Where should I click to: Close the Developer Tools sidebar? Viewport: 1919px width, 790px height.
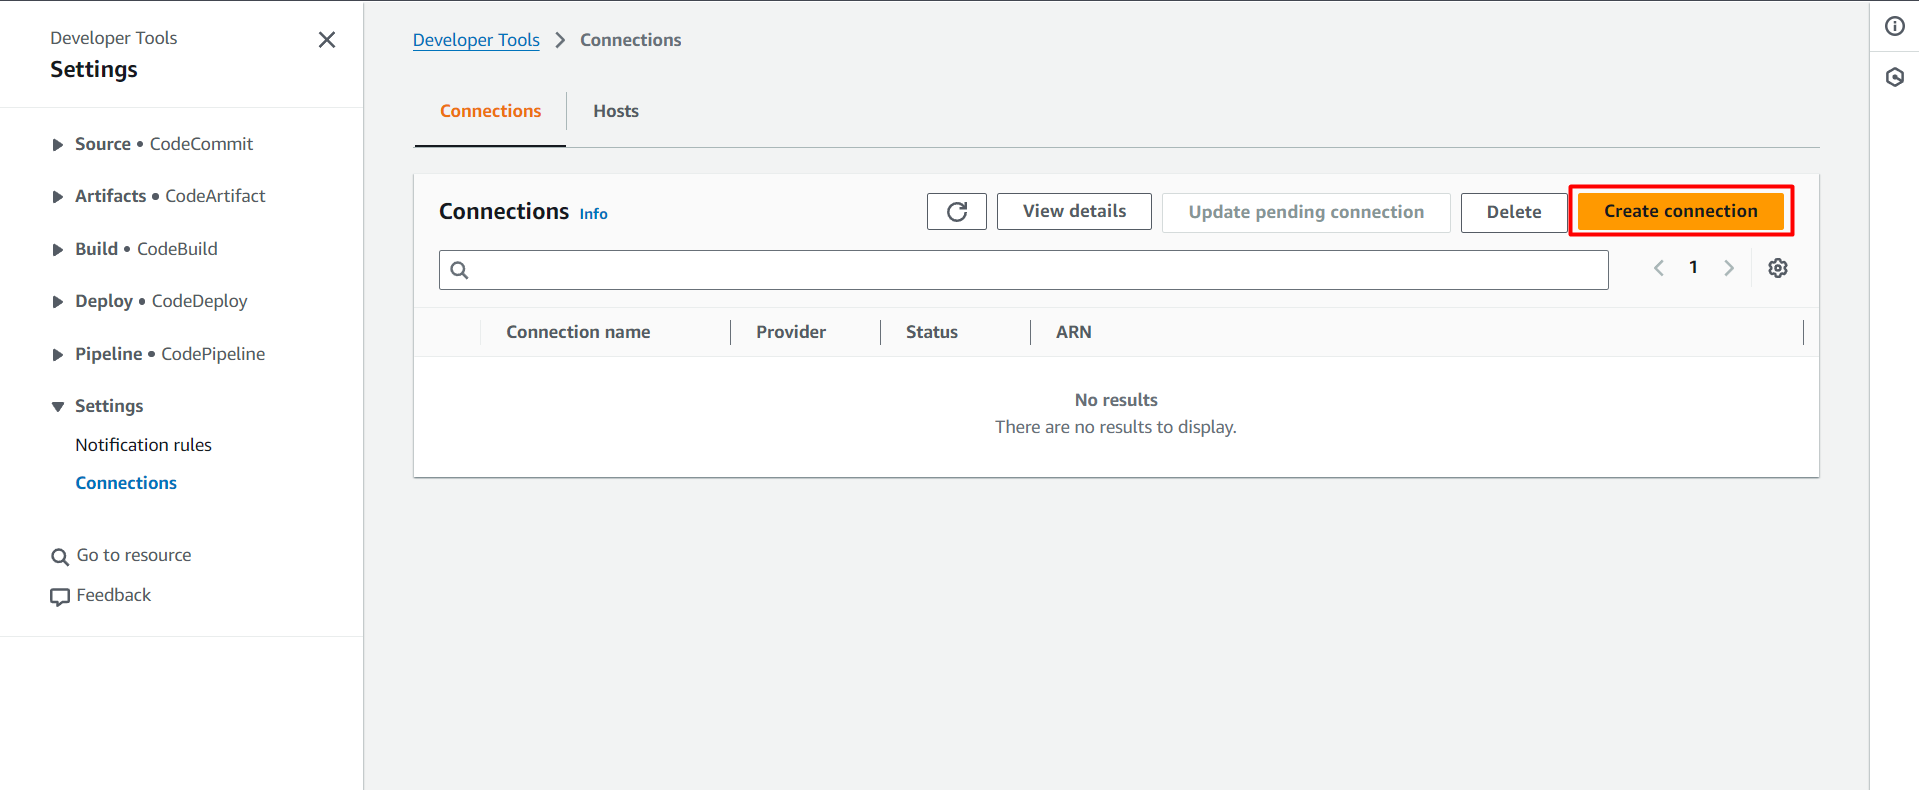click(x=326, y=40)
